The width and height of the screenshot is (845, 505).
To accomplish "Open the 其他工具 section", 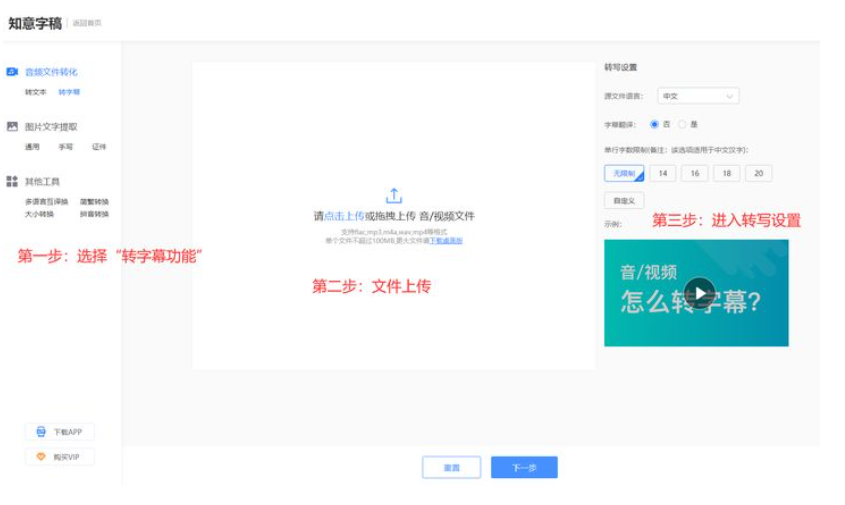I will coord(42,182).
